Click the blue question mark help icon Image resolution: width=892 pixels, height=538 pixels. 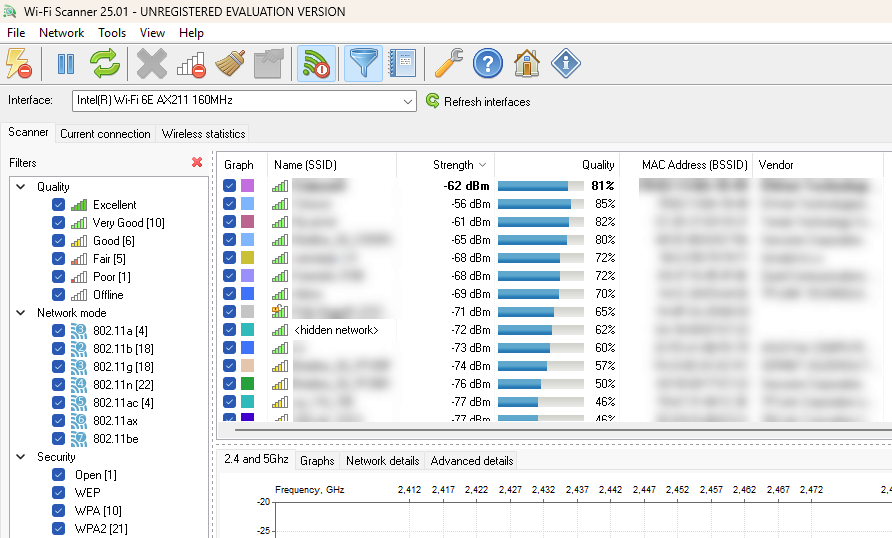(487, 65)
